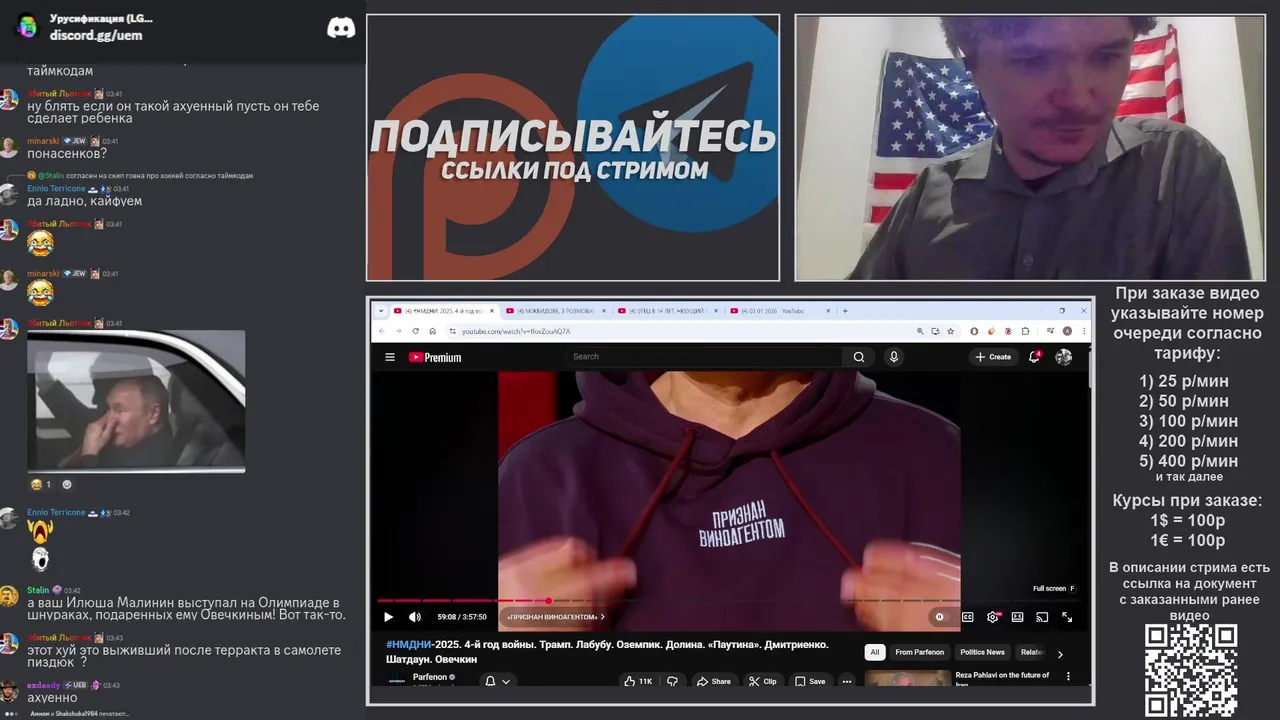This screenshot has width=1280, height=720.
Task: Click the minarski name above понасенков
Action: [x=43, y=141]
